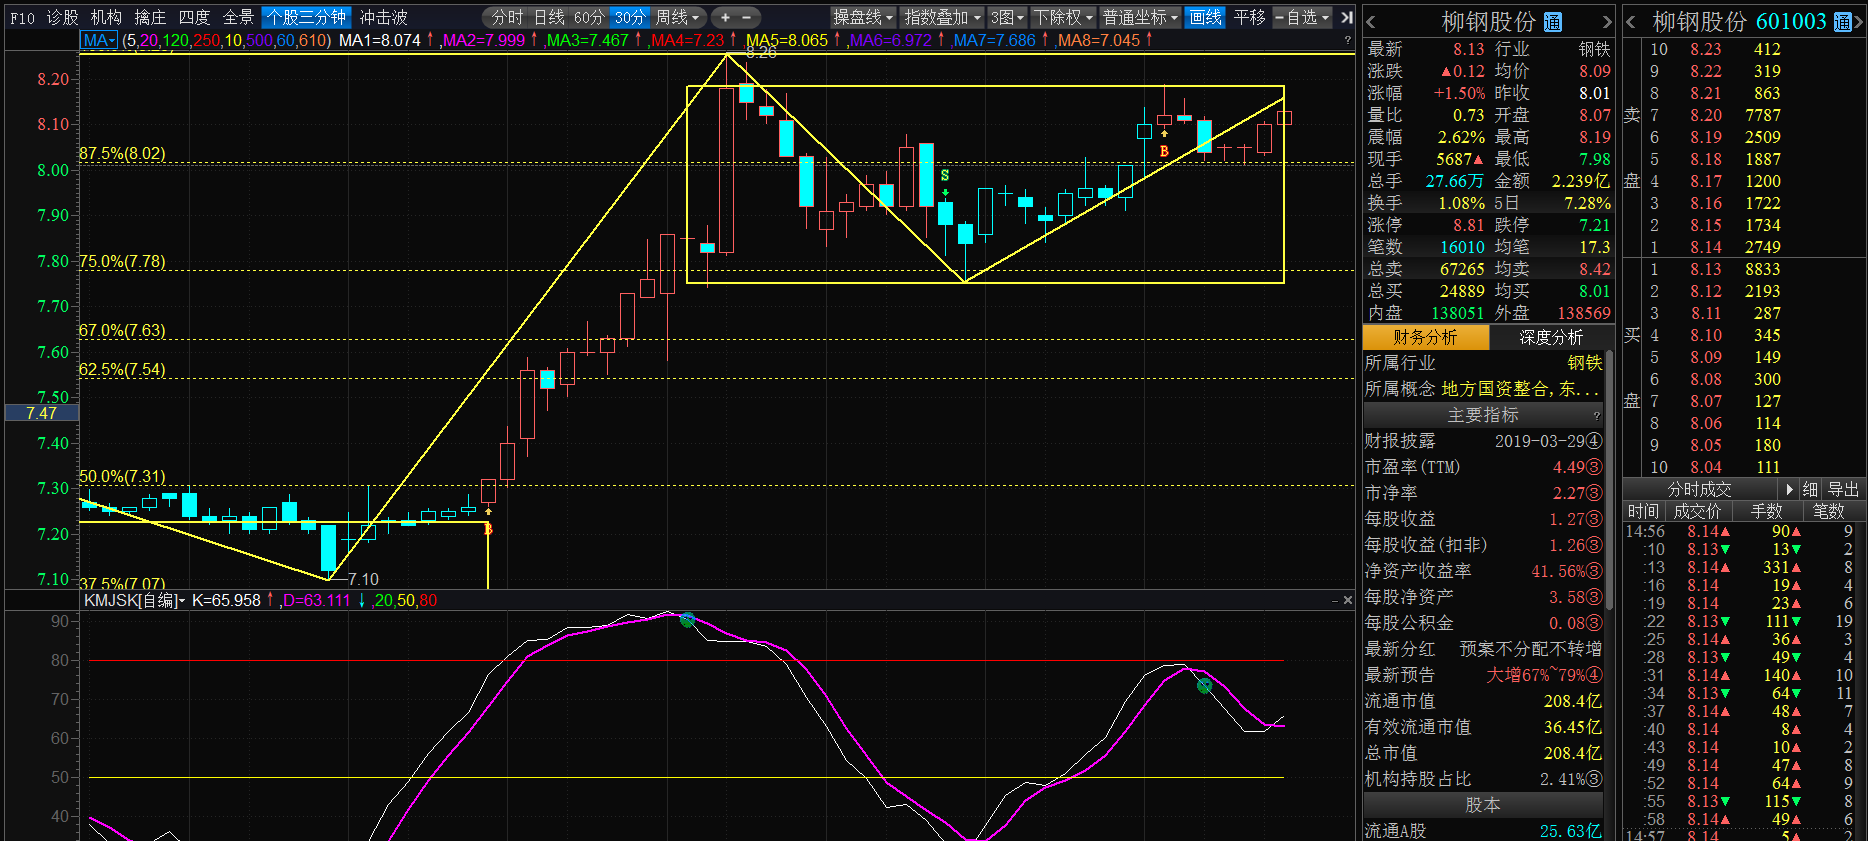1868x841 pixels.
Task: Switch to 分时 intraday view
Action: click(507, 17)
